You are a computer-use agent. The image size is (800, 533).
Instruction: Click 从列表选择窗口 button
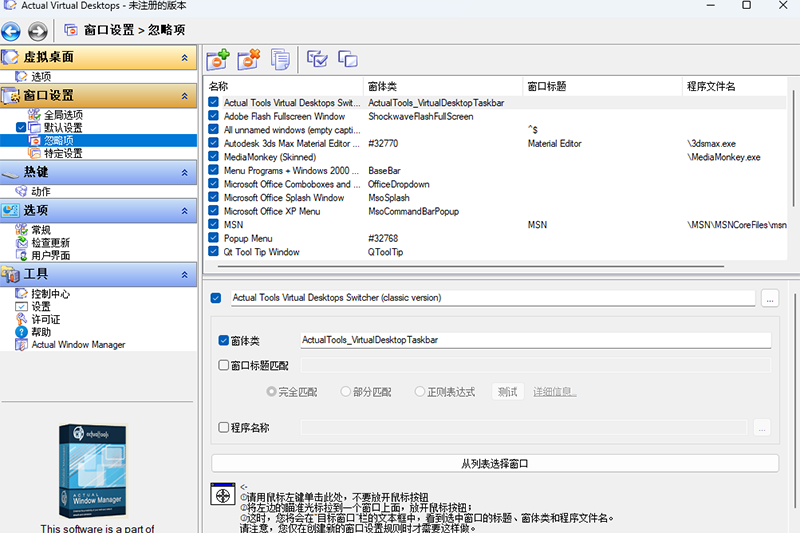pos(495,464)
